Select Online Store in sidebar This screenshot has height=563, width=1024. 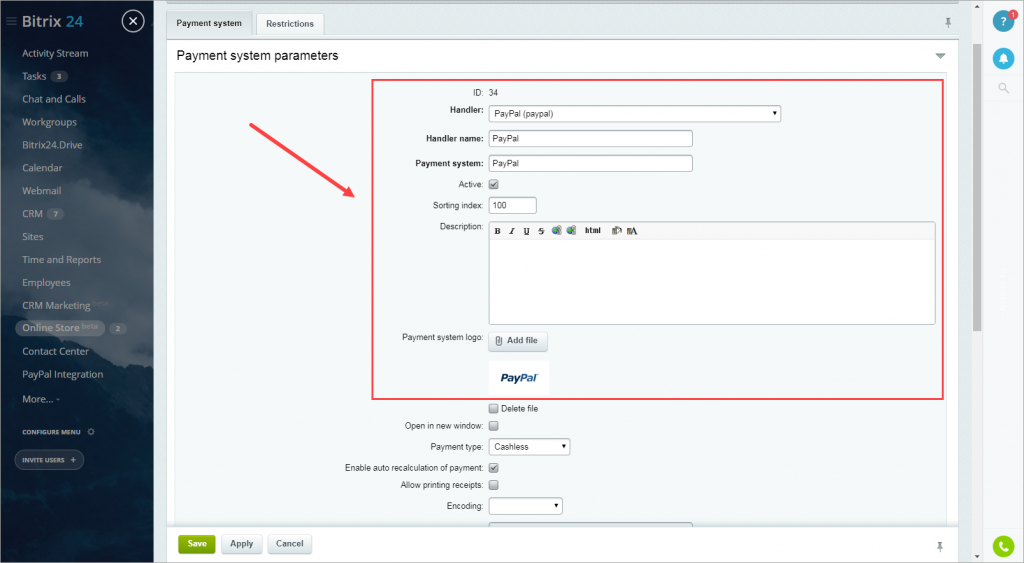tap(60, 328)
